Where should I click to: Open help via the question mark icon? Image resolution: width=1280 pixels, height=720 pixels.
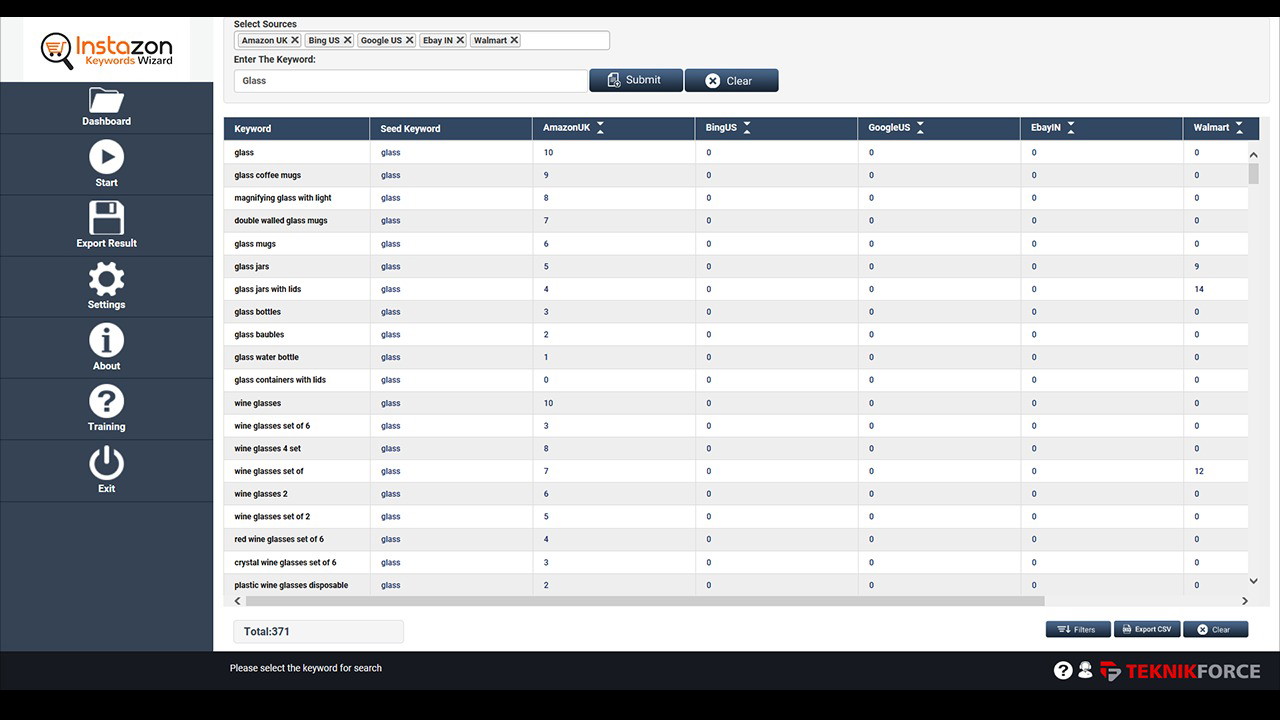point(1062,669)
